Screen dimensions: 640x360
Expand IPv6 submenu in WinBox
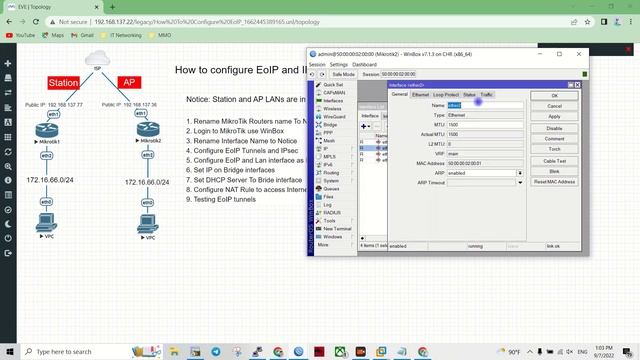coord(353,164)
